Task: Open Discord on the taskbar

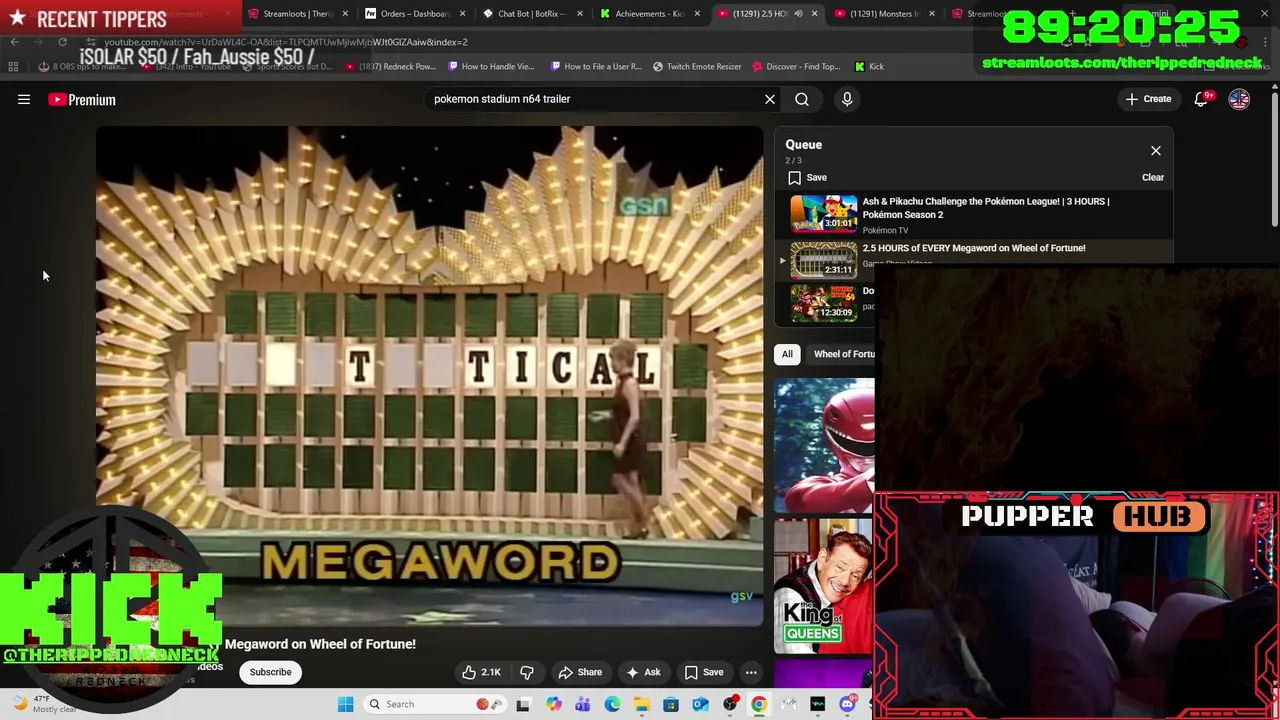Action: coord(847,704)
